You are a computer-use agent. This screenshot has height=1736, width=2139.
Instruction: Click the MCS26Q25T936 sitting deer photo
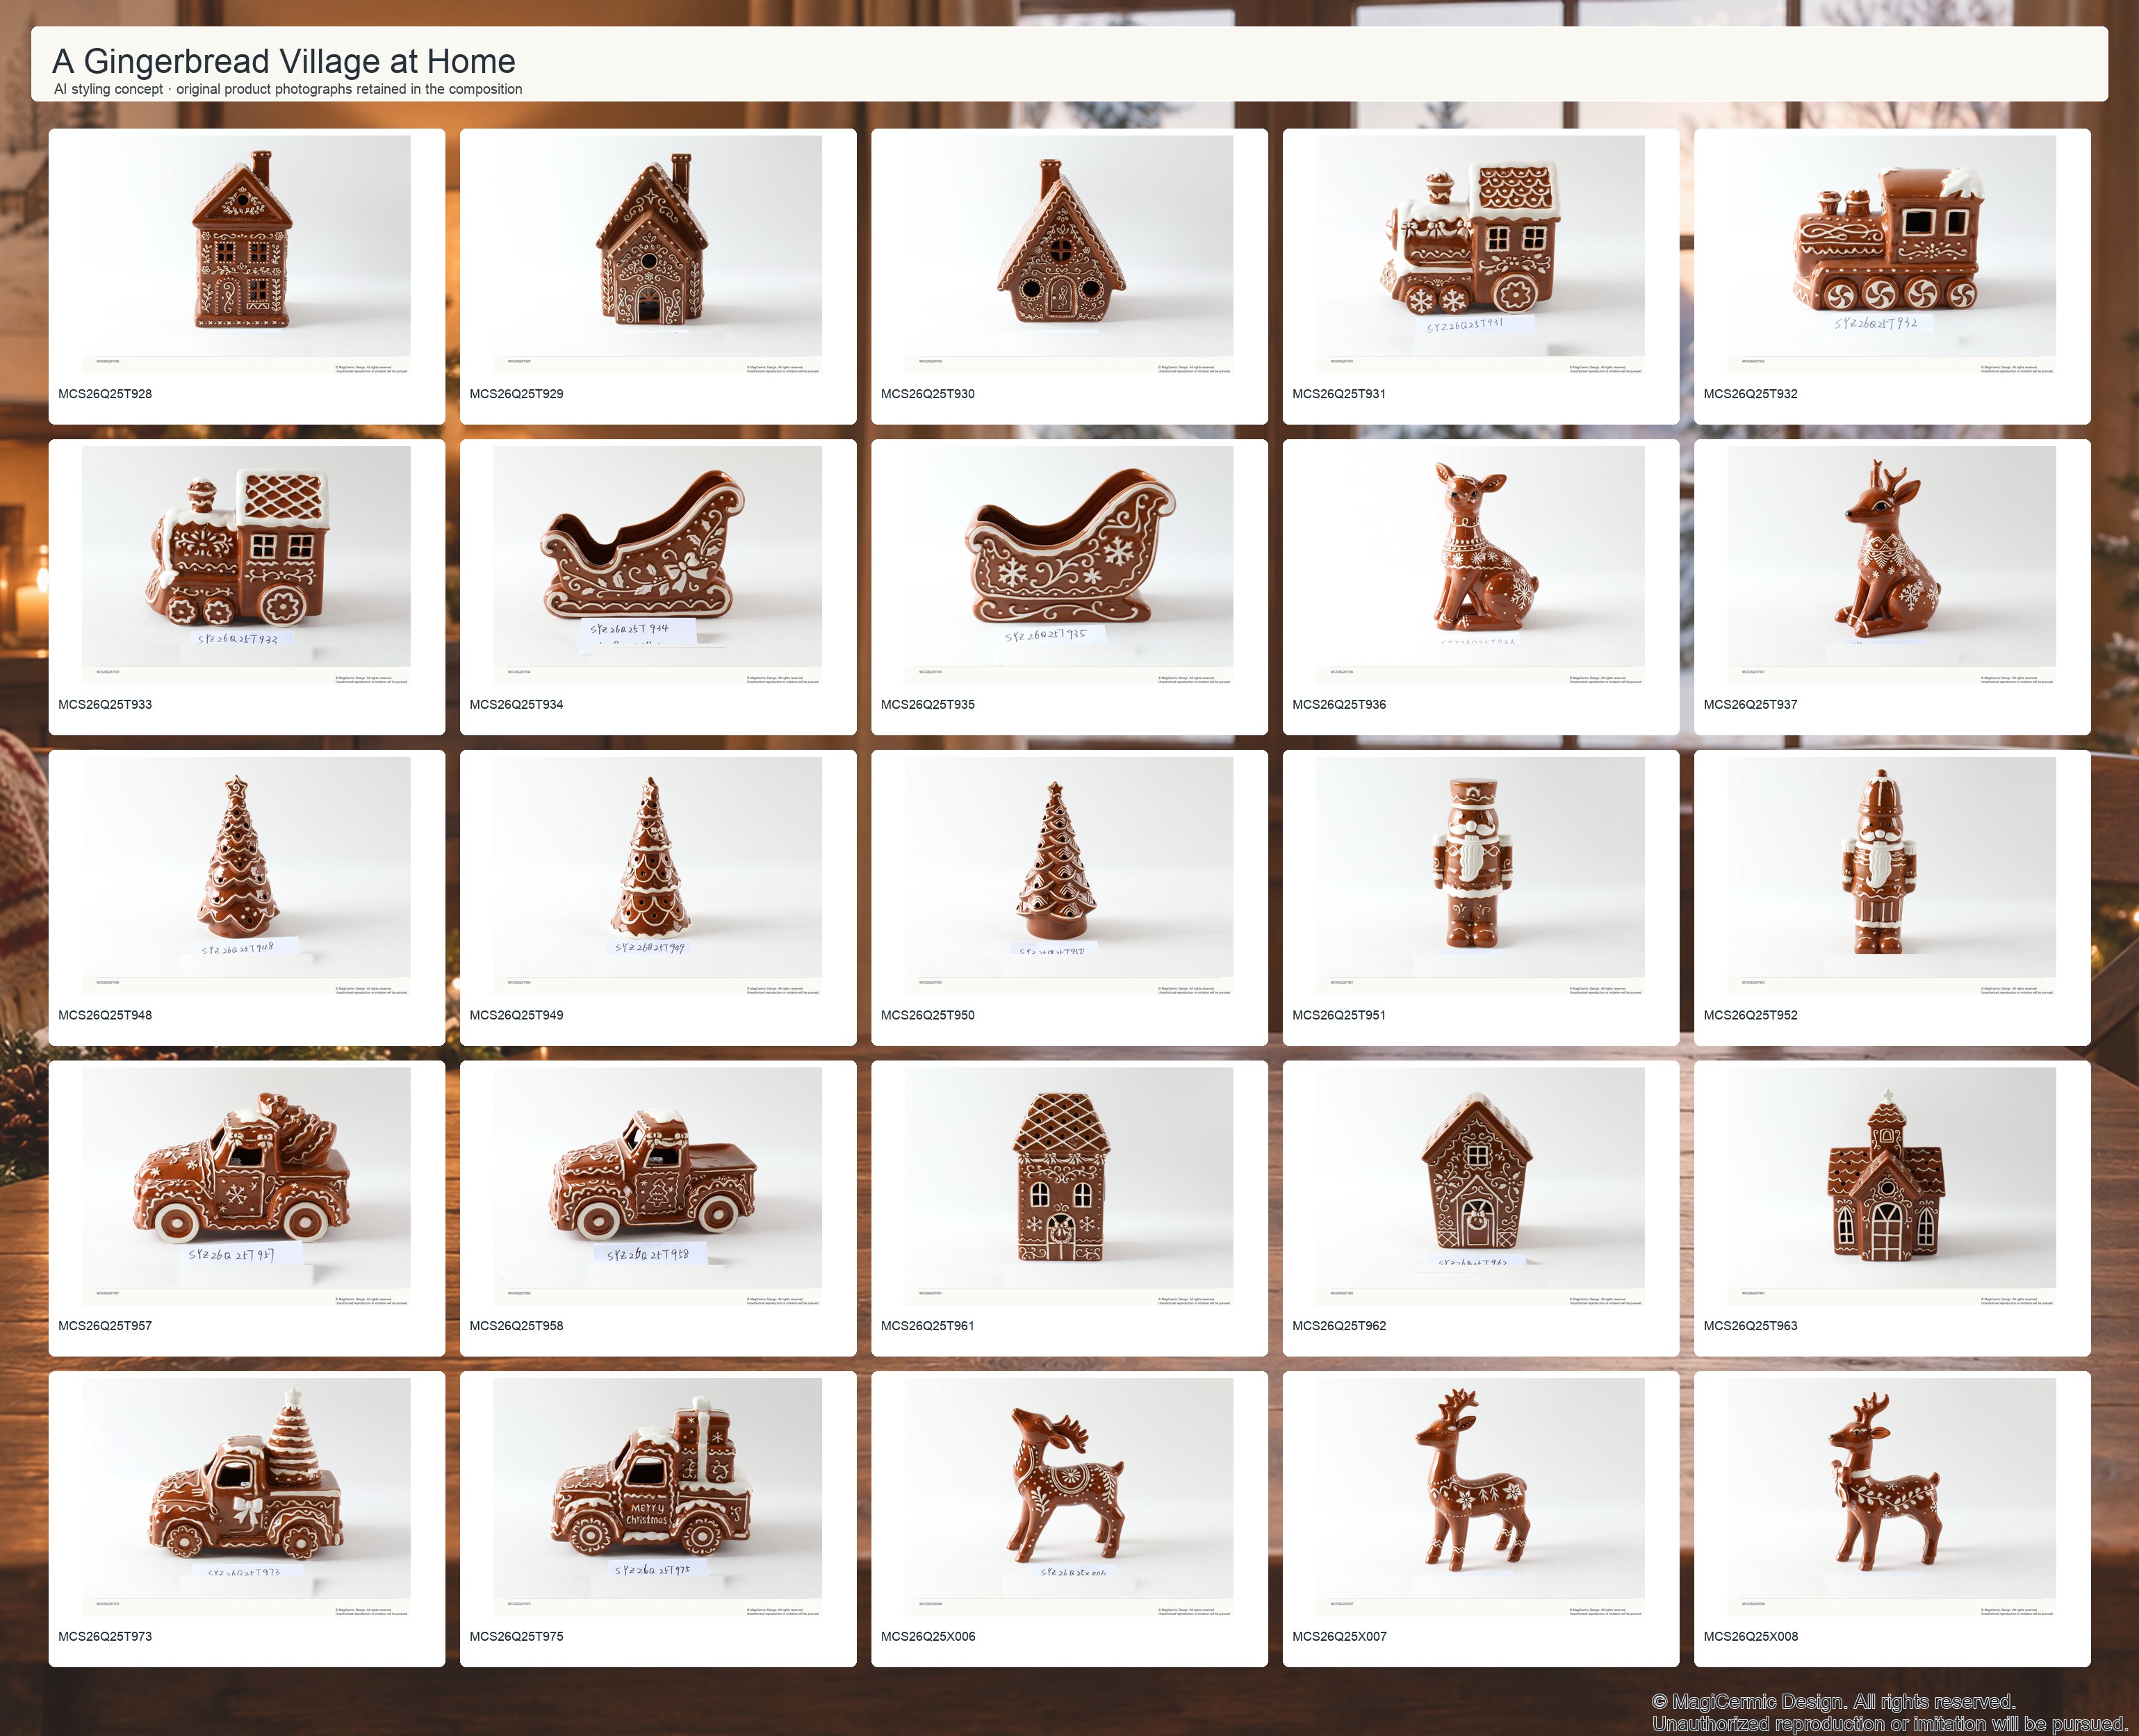(1480, 566)
